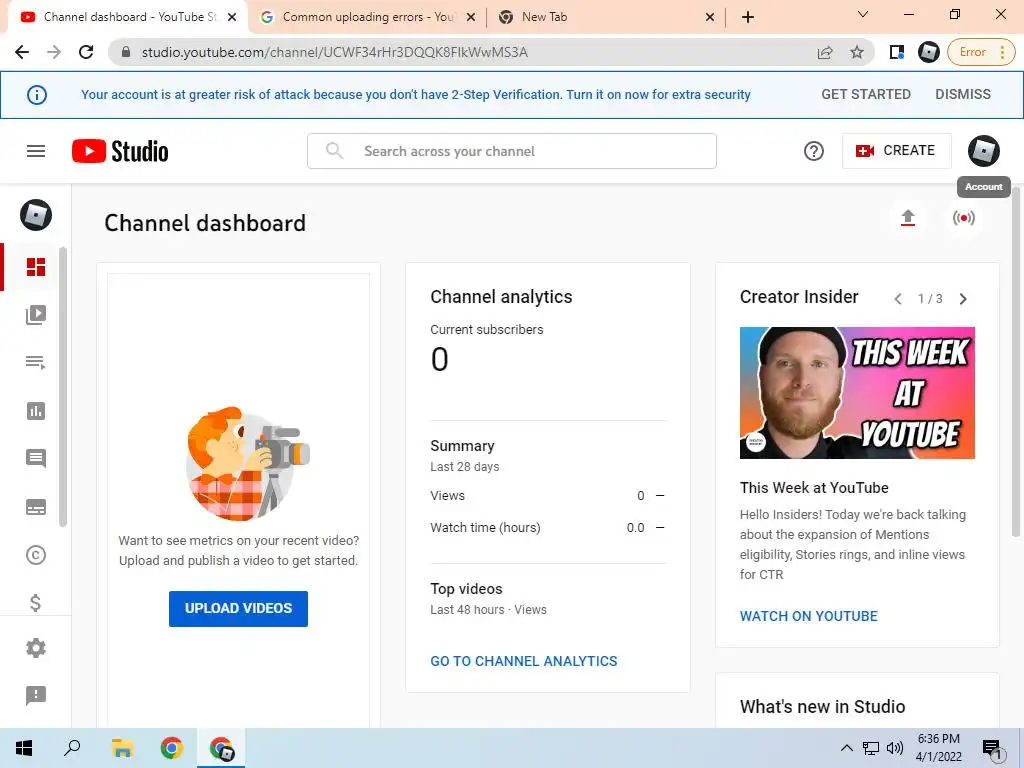Click the YouTube Studio logo
Screen dimensions: 1024x768
pos(120,151)
